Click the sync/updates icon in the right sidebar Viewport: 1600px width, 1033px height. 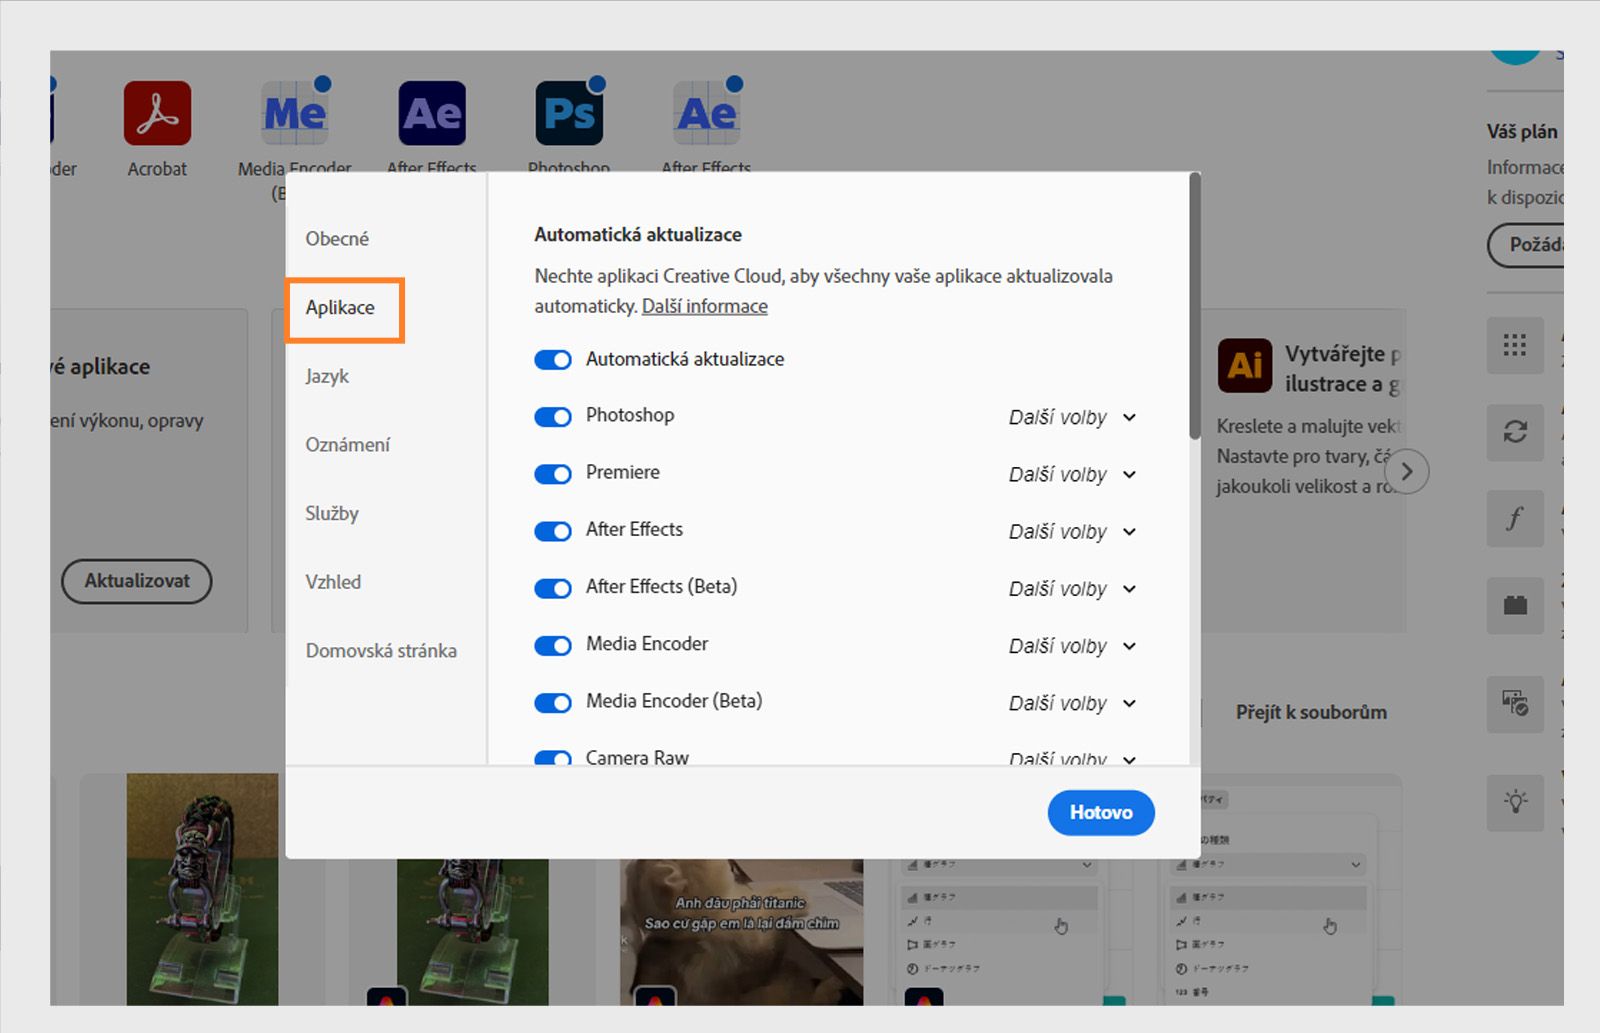(1515, 433)
